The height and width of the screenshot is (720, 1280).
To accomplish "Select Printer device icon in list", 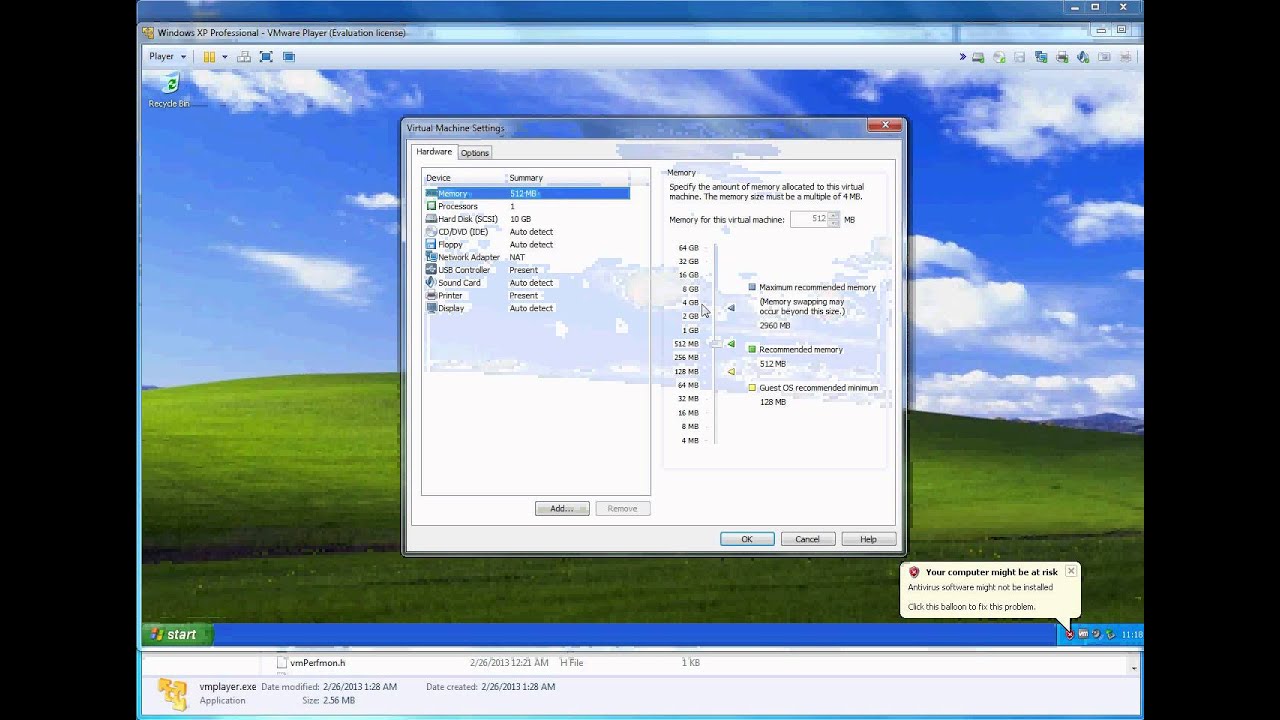I will click(x=431, y=296).
